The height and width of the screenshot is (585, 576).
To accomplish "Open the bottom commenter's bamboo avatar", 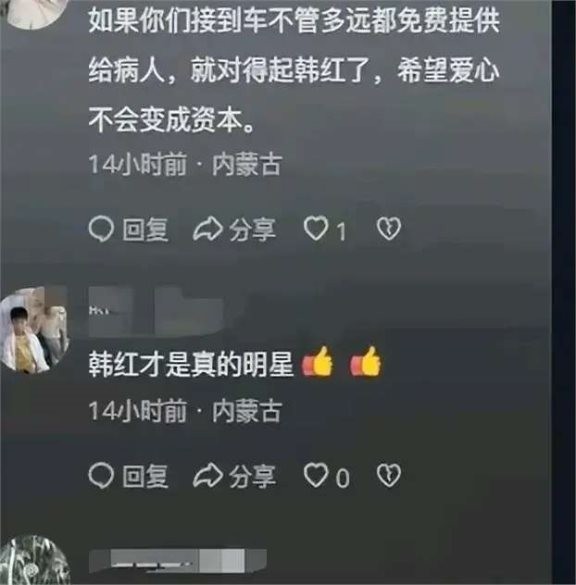I will (x=34, y=561).
